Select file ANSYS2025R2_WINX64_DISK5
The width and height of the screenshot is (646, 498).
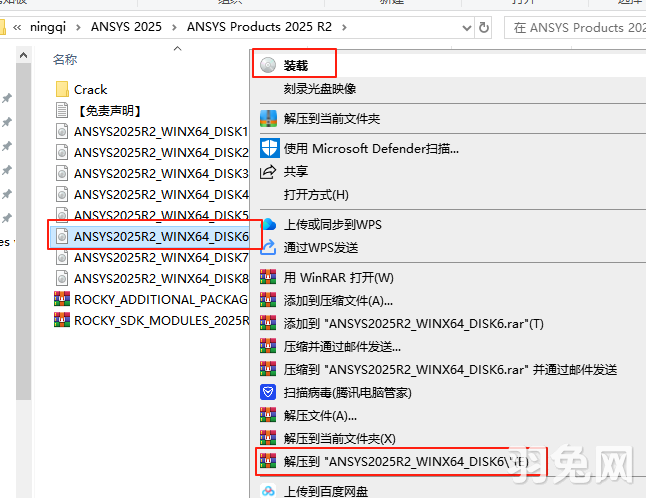pos(161,215)
